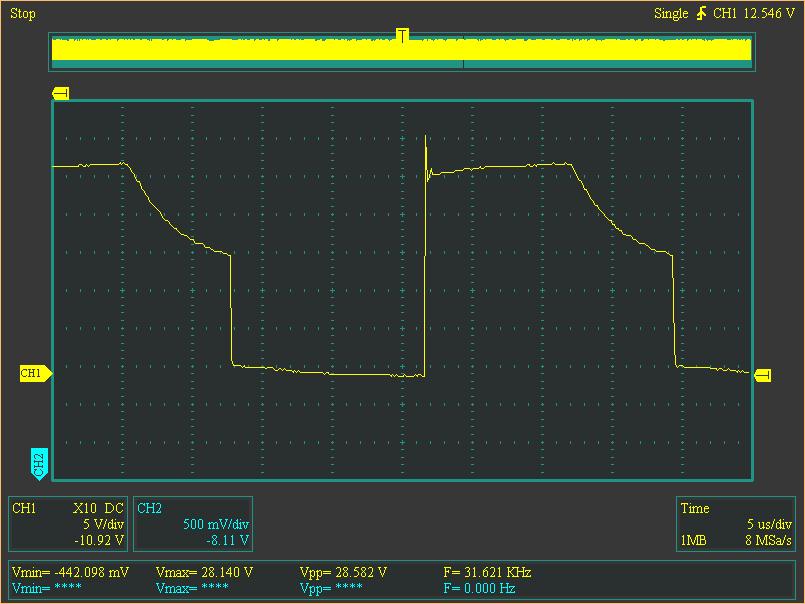
Task: Open the CH2 500 mV/div scale setting
Action: point(216,524)
